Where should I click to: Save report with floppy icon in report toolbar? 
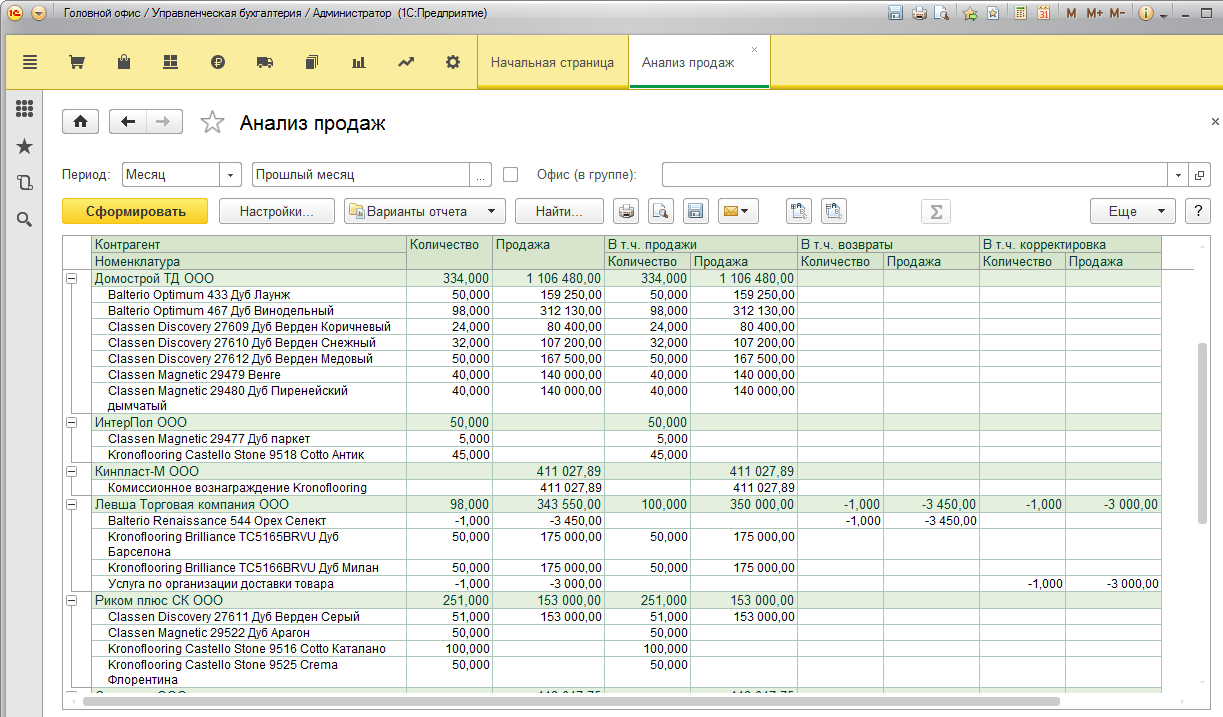[x=696, y=211]
